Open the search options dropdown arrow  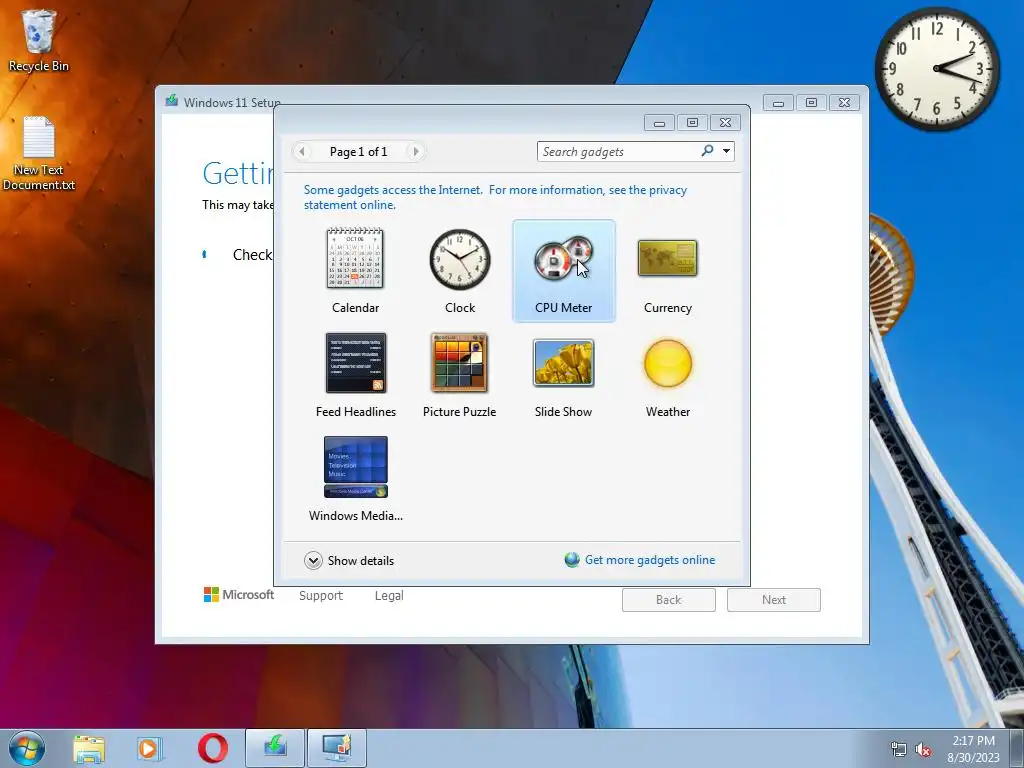click(726, 152)
